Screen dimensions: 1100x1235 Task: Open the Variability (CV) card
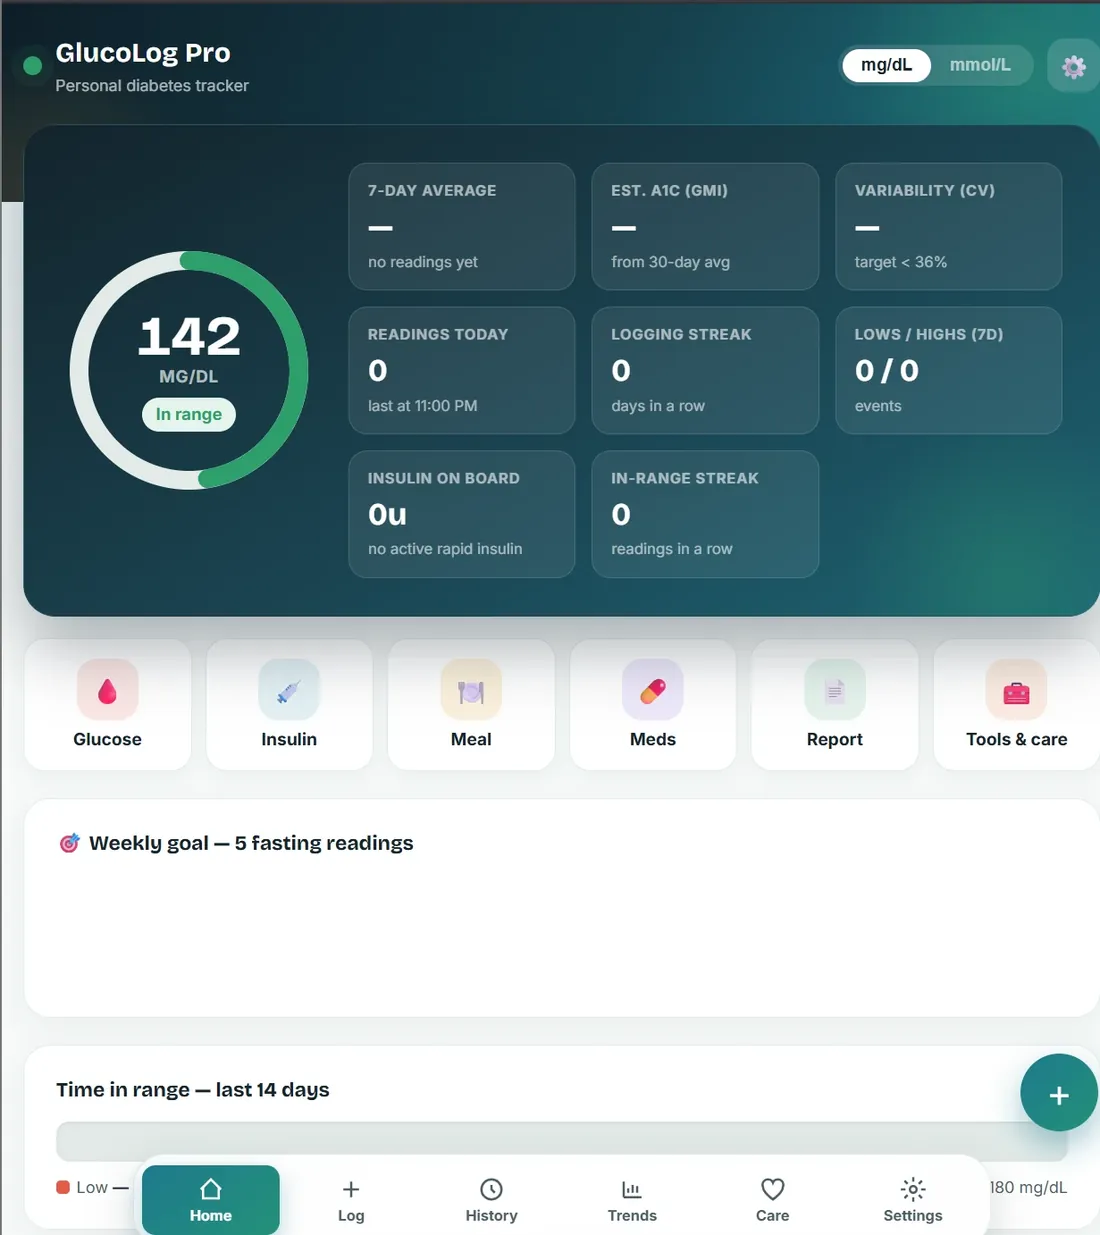949,227
